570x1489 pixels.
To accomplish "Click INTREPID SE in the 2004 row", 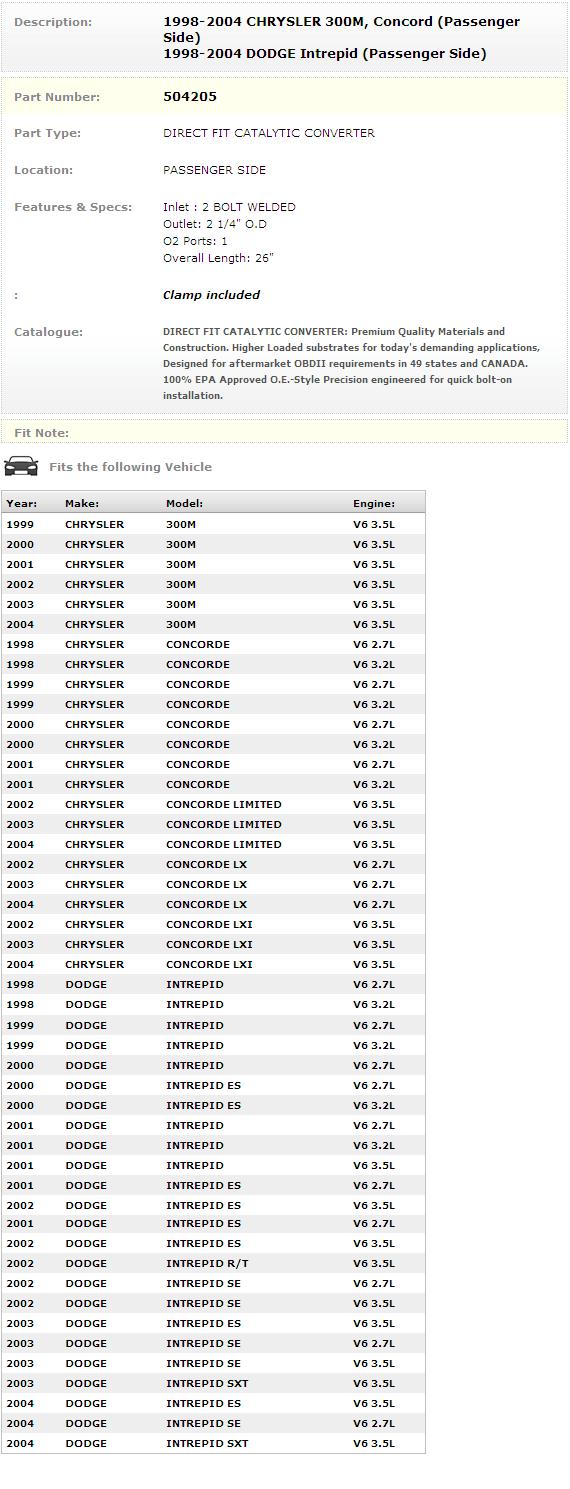I will [x=203, y=1423].
